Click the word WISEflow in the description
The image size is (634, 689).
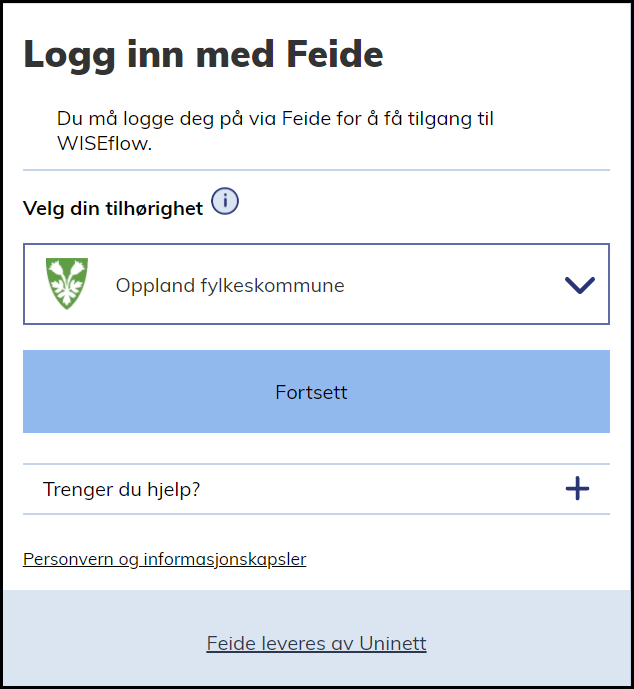click(105, 143)
